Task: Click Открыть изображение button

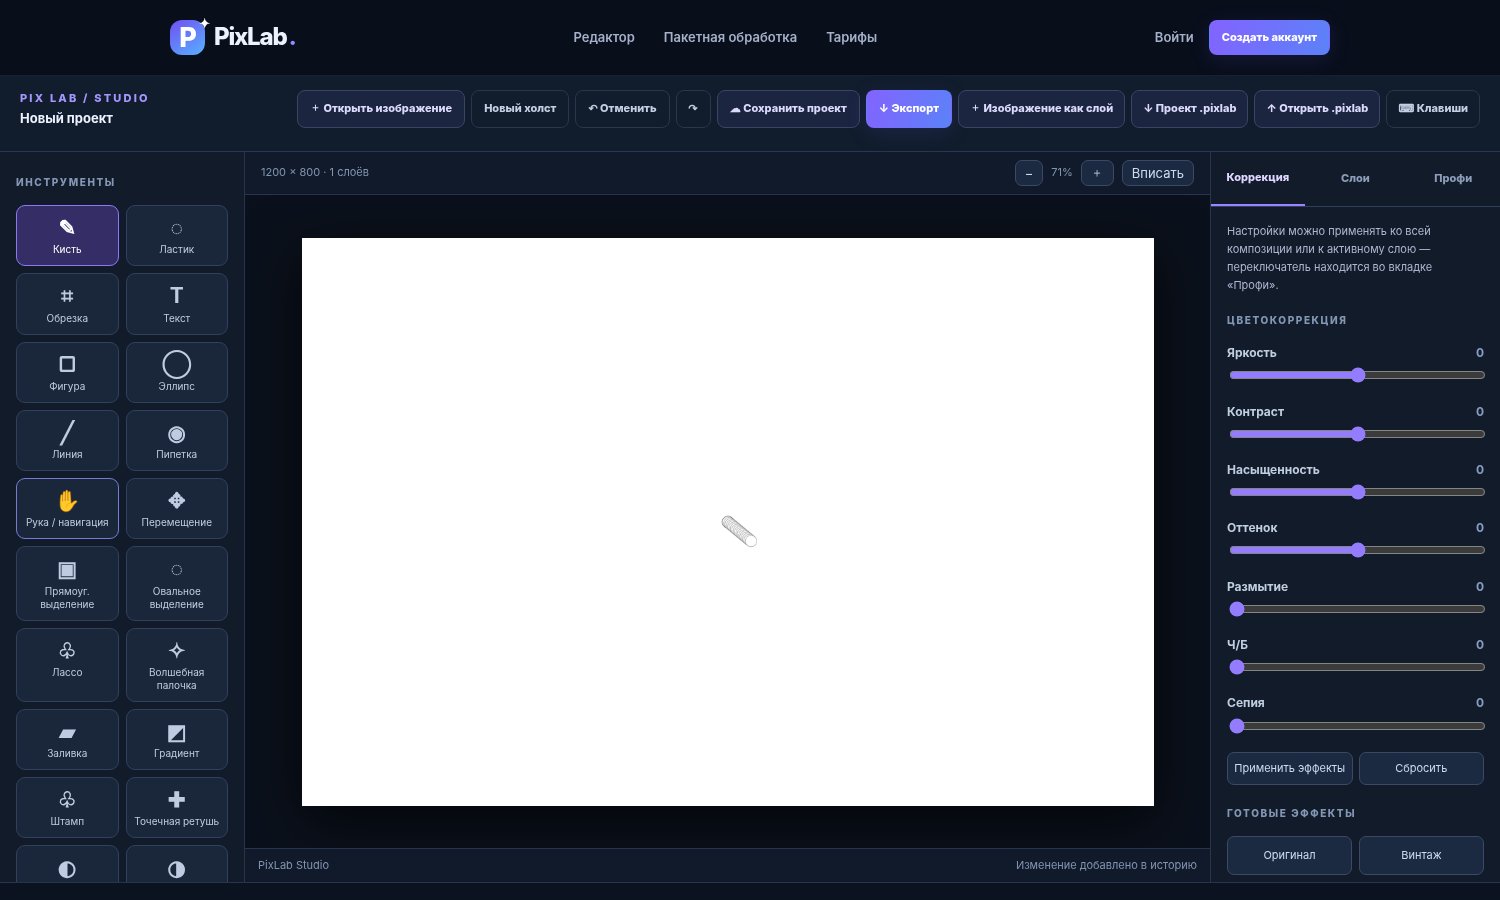Action: 381,108
